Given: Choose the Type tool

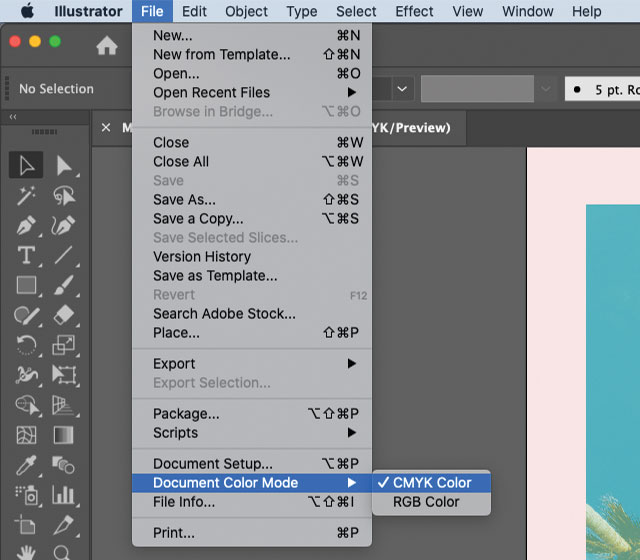Looking at the screenshot, I should [x=27, y=255].
